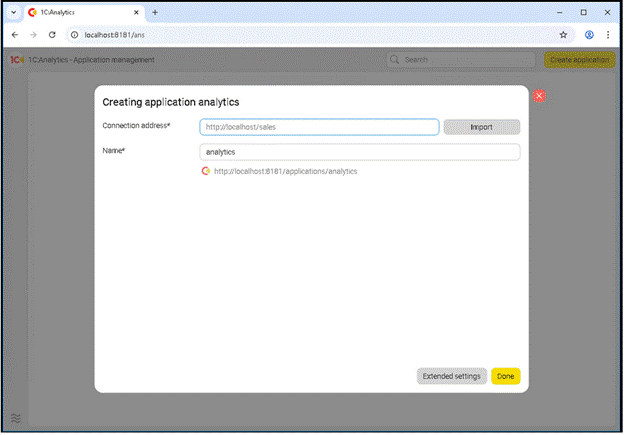This screenshot has height=435, width=624.
Task: Bookmark this page with the star icon
Action: tap(564, 34)
